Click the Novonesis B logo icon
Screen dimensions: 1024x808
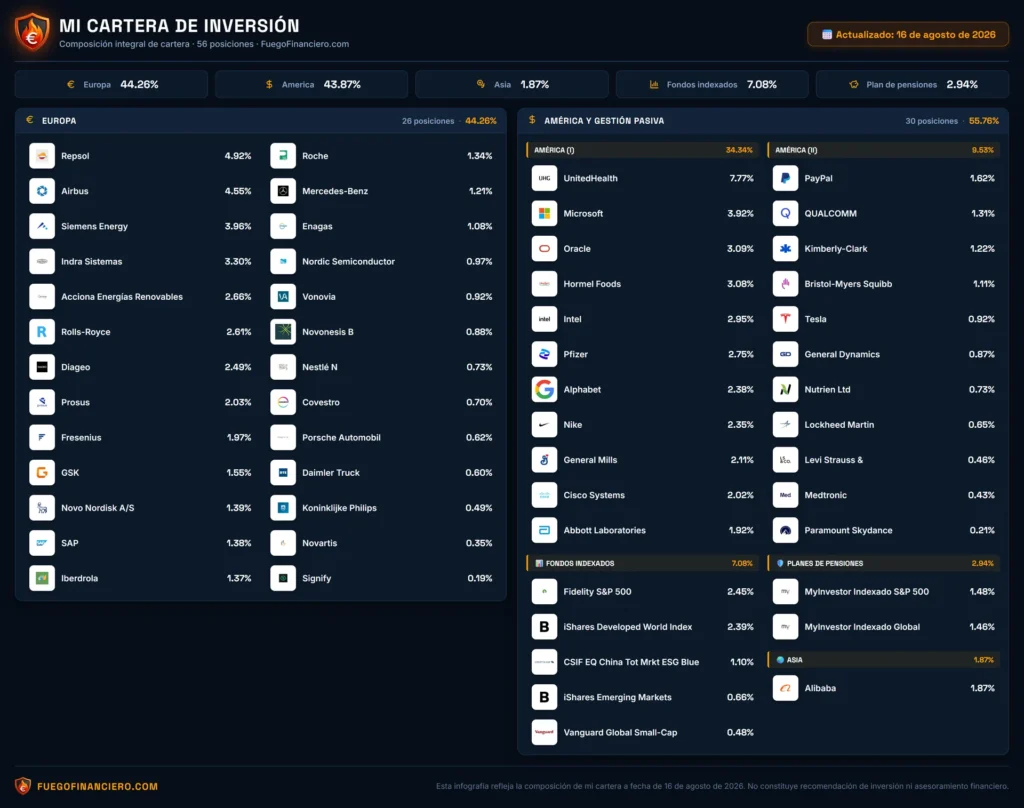[283, 332]
